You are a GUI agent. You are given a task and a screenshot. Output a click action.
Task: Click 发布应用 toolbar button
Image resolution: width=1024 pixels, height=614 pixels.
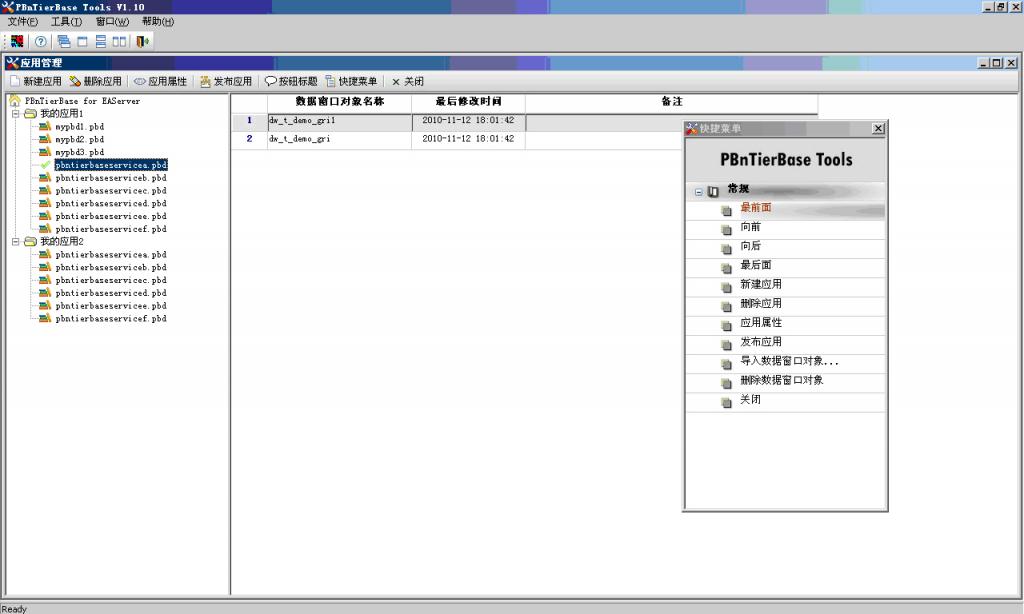click(x=226, y=82)
